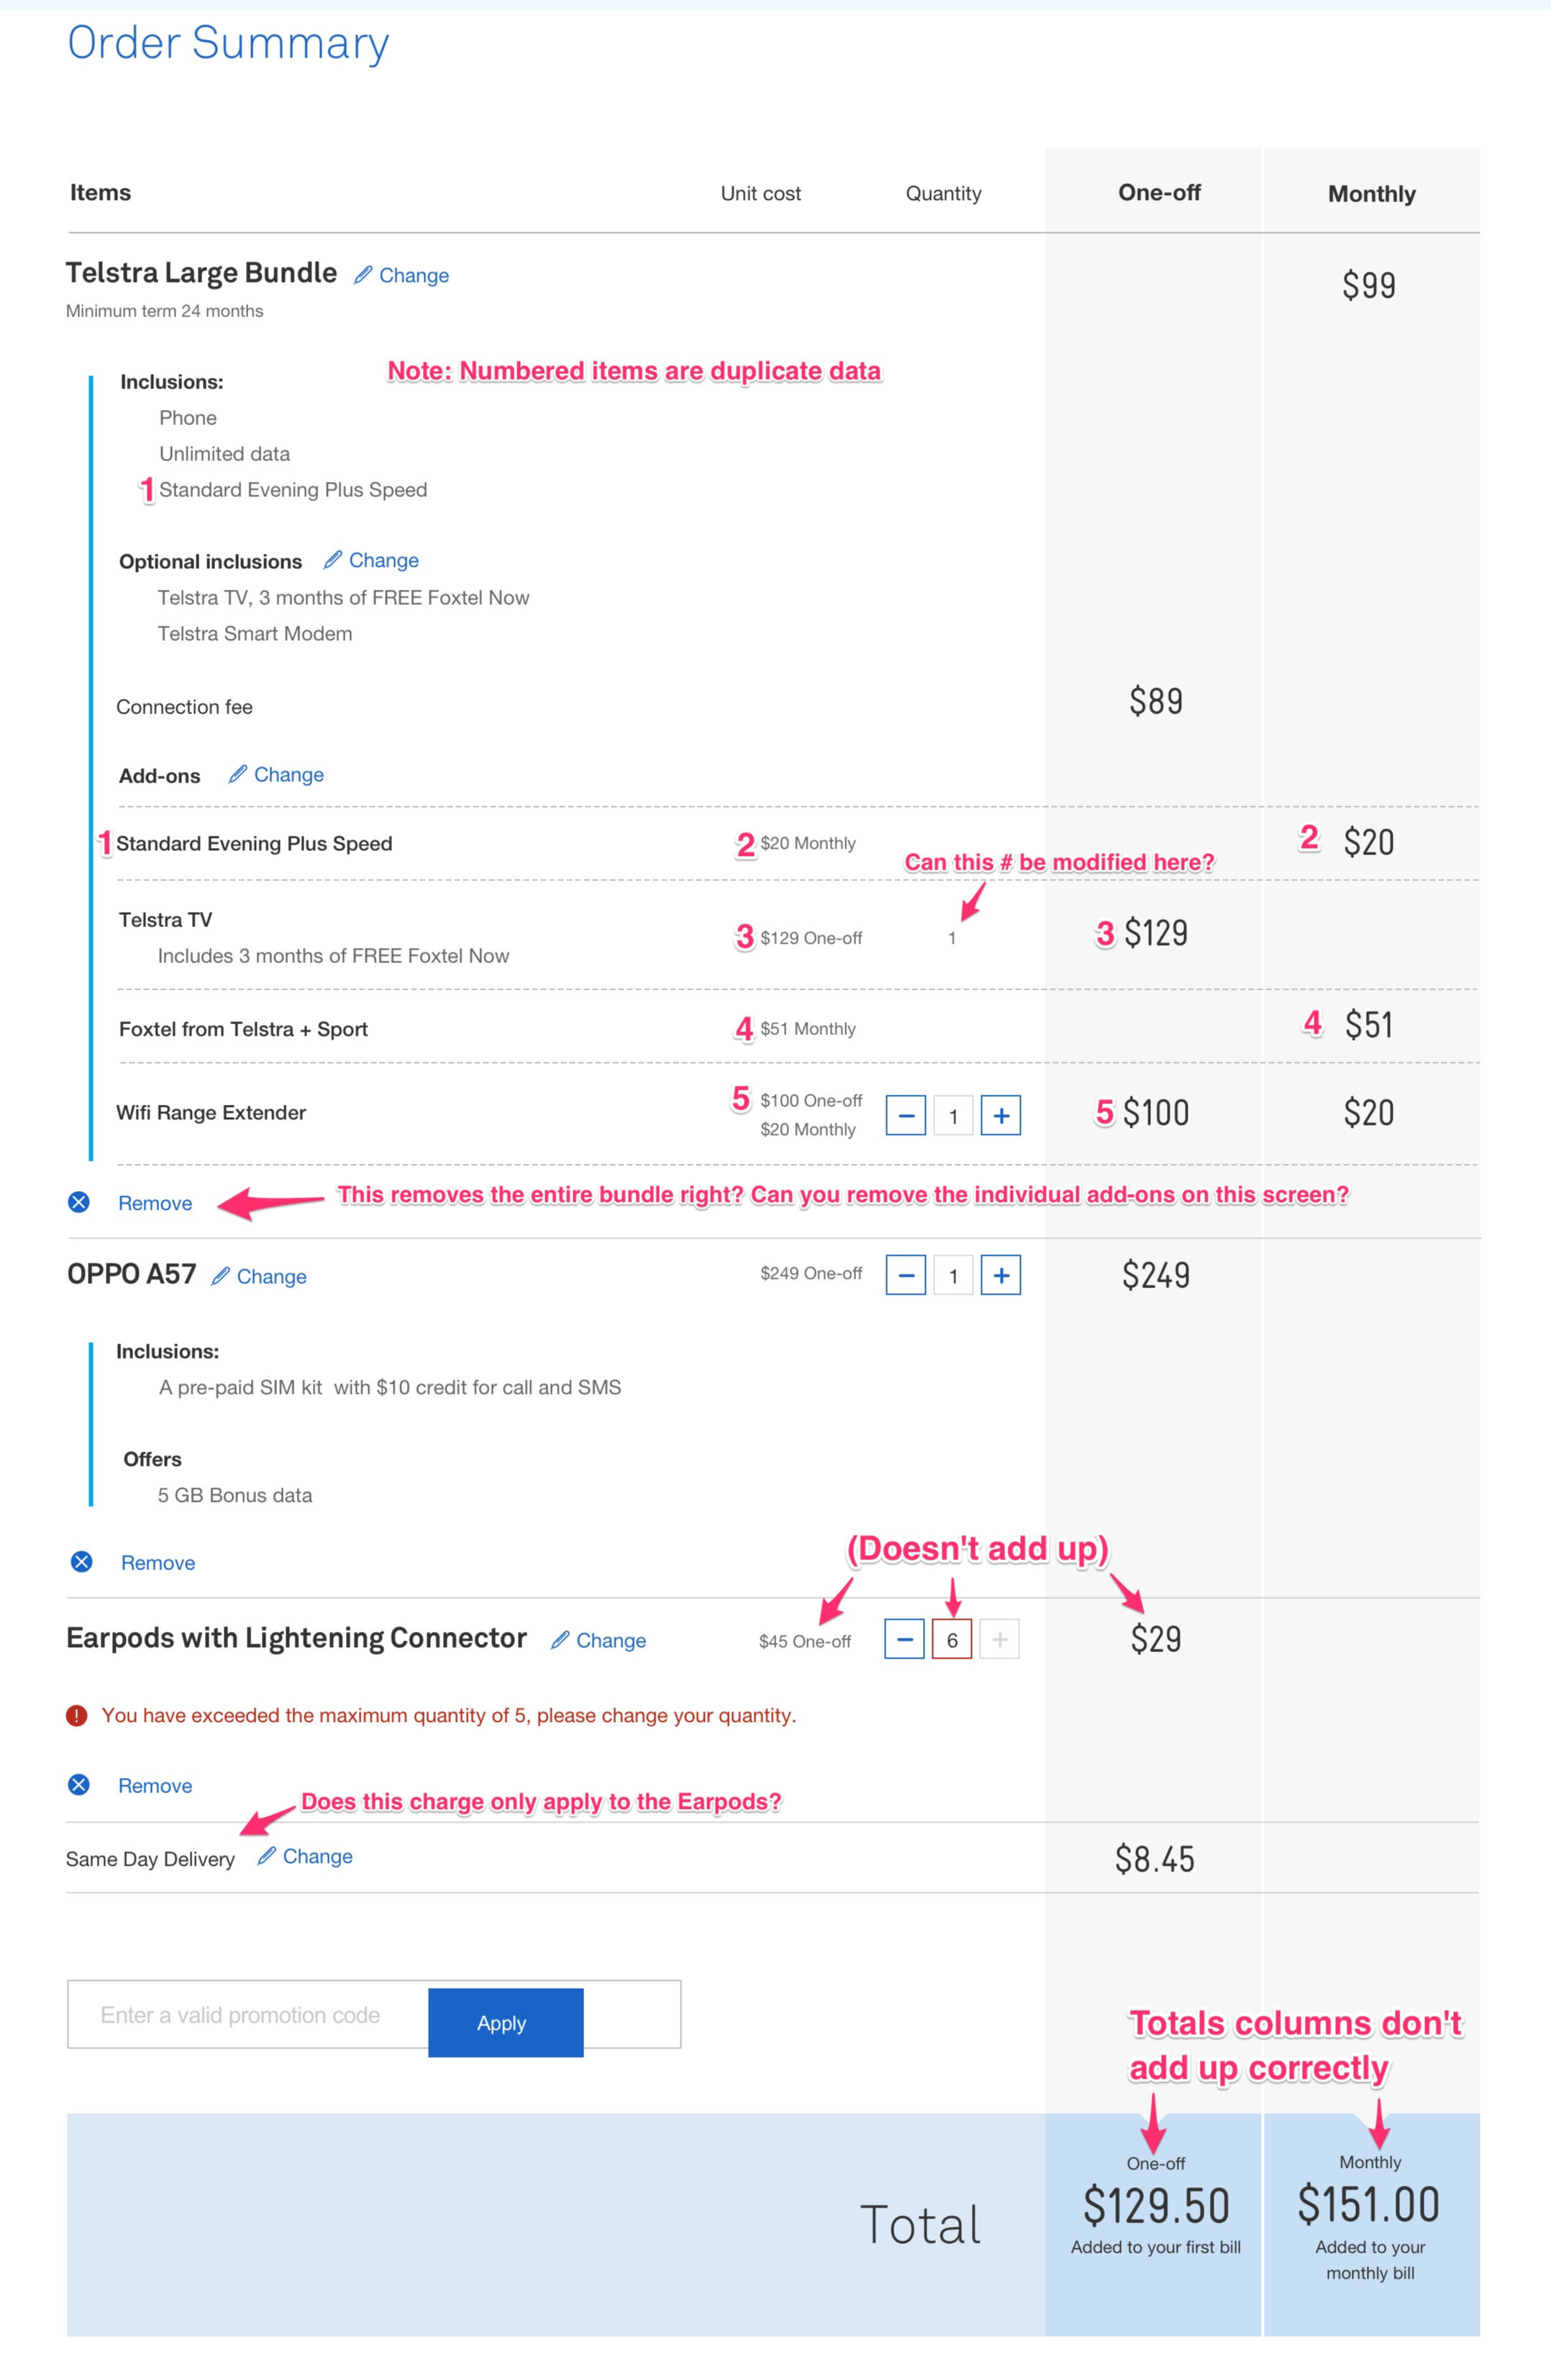Click the remove X icon under Wifi Range Extender
Viewport: 1551px width, 2380px height.
point(79,1202)
